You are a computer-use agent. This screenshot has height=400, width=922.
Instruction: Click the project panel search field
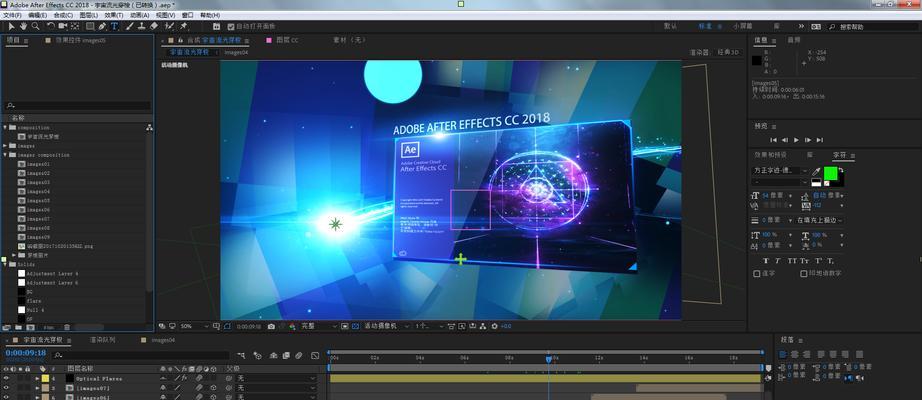tap(77, 106)
